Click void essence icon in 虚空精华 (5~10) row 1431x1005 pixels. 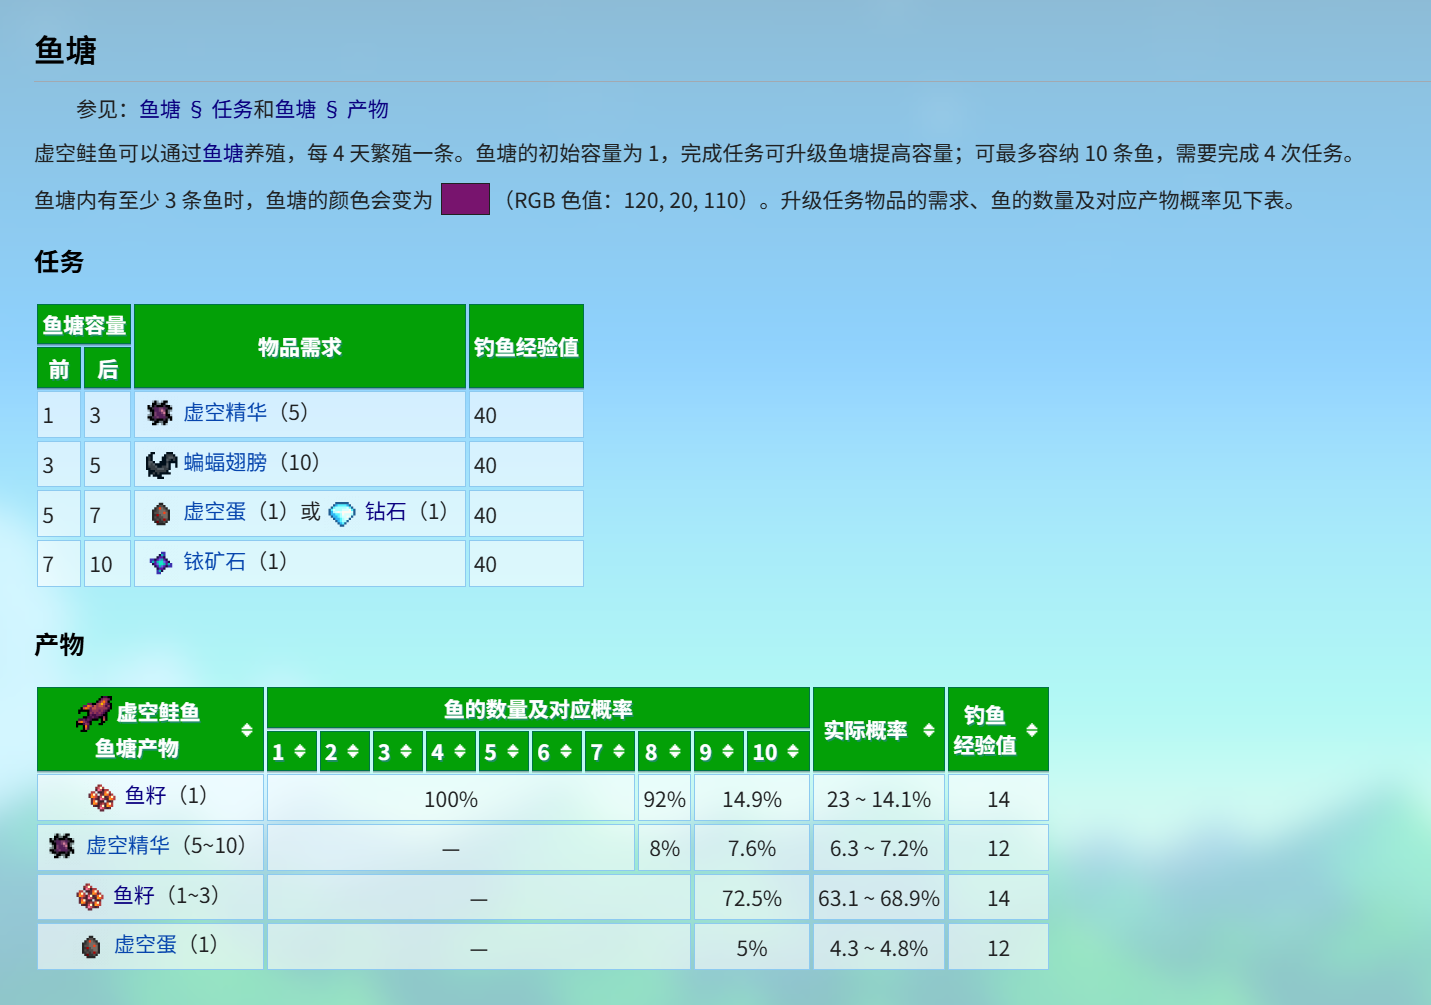[62, 846]
